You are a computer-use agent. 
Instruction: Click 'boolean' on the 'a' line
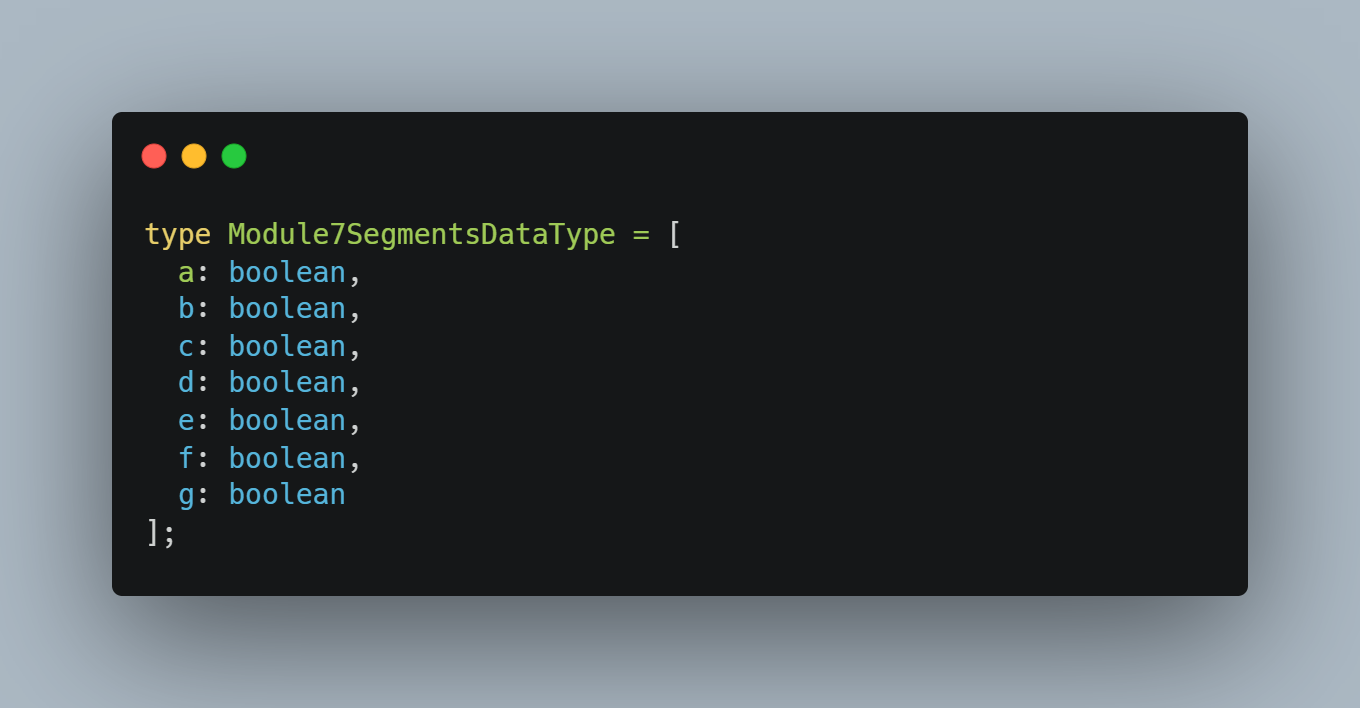pos(287,272)
